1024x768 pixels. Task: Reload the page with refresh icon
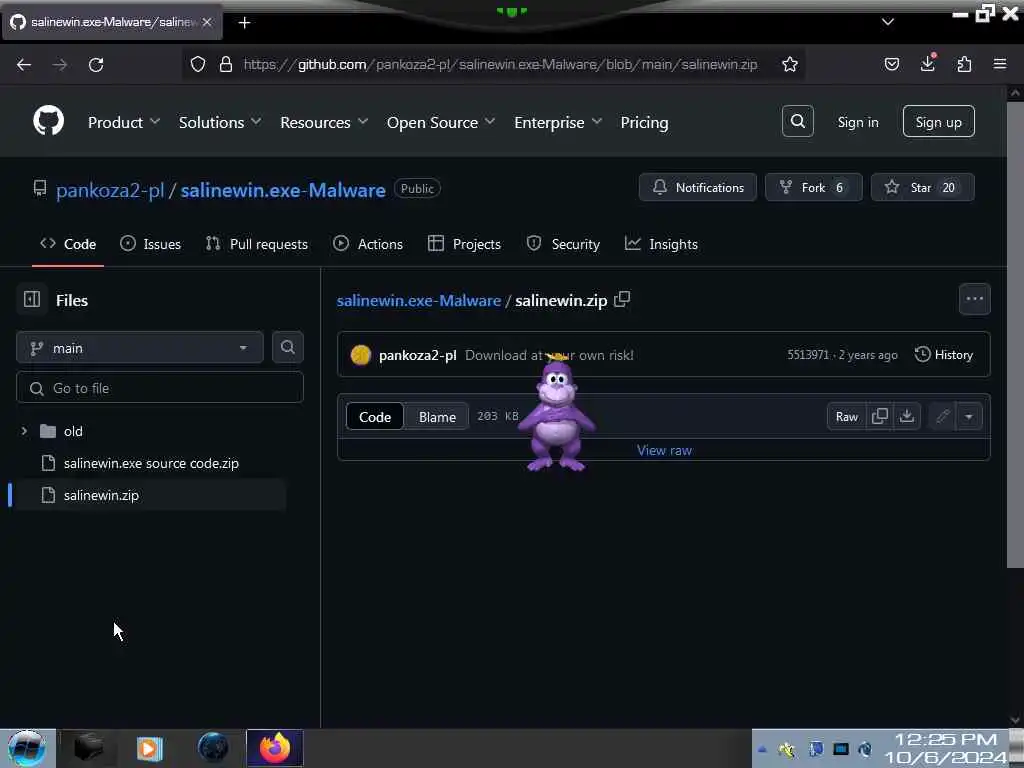tap(96, 64)
